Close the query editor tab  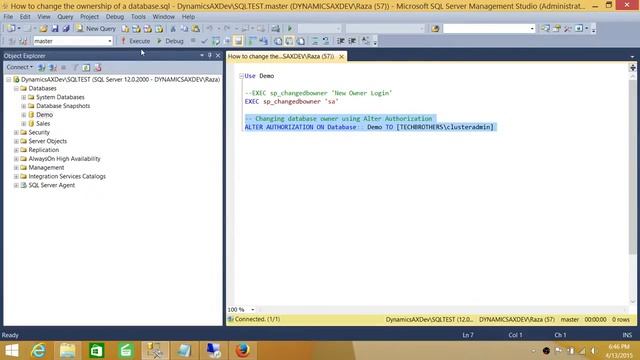pyautogui.click(x=342, y=56)
